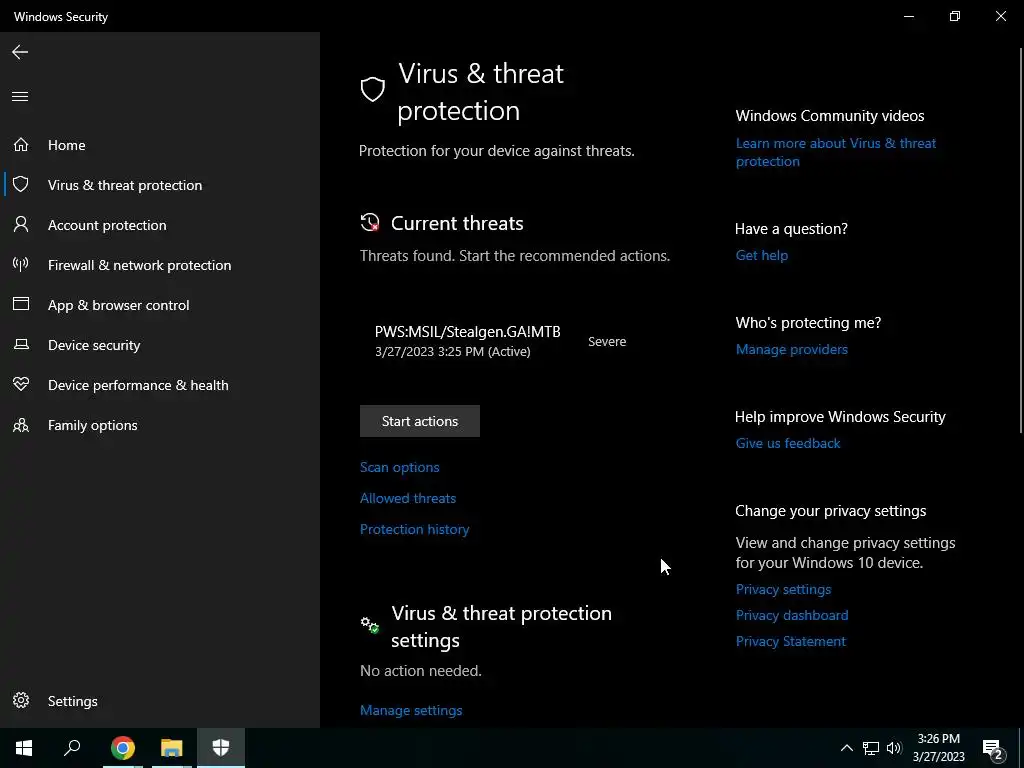
Task: Click Manage settings link
Action: click(x=411, y=710)
